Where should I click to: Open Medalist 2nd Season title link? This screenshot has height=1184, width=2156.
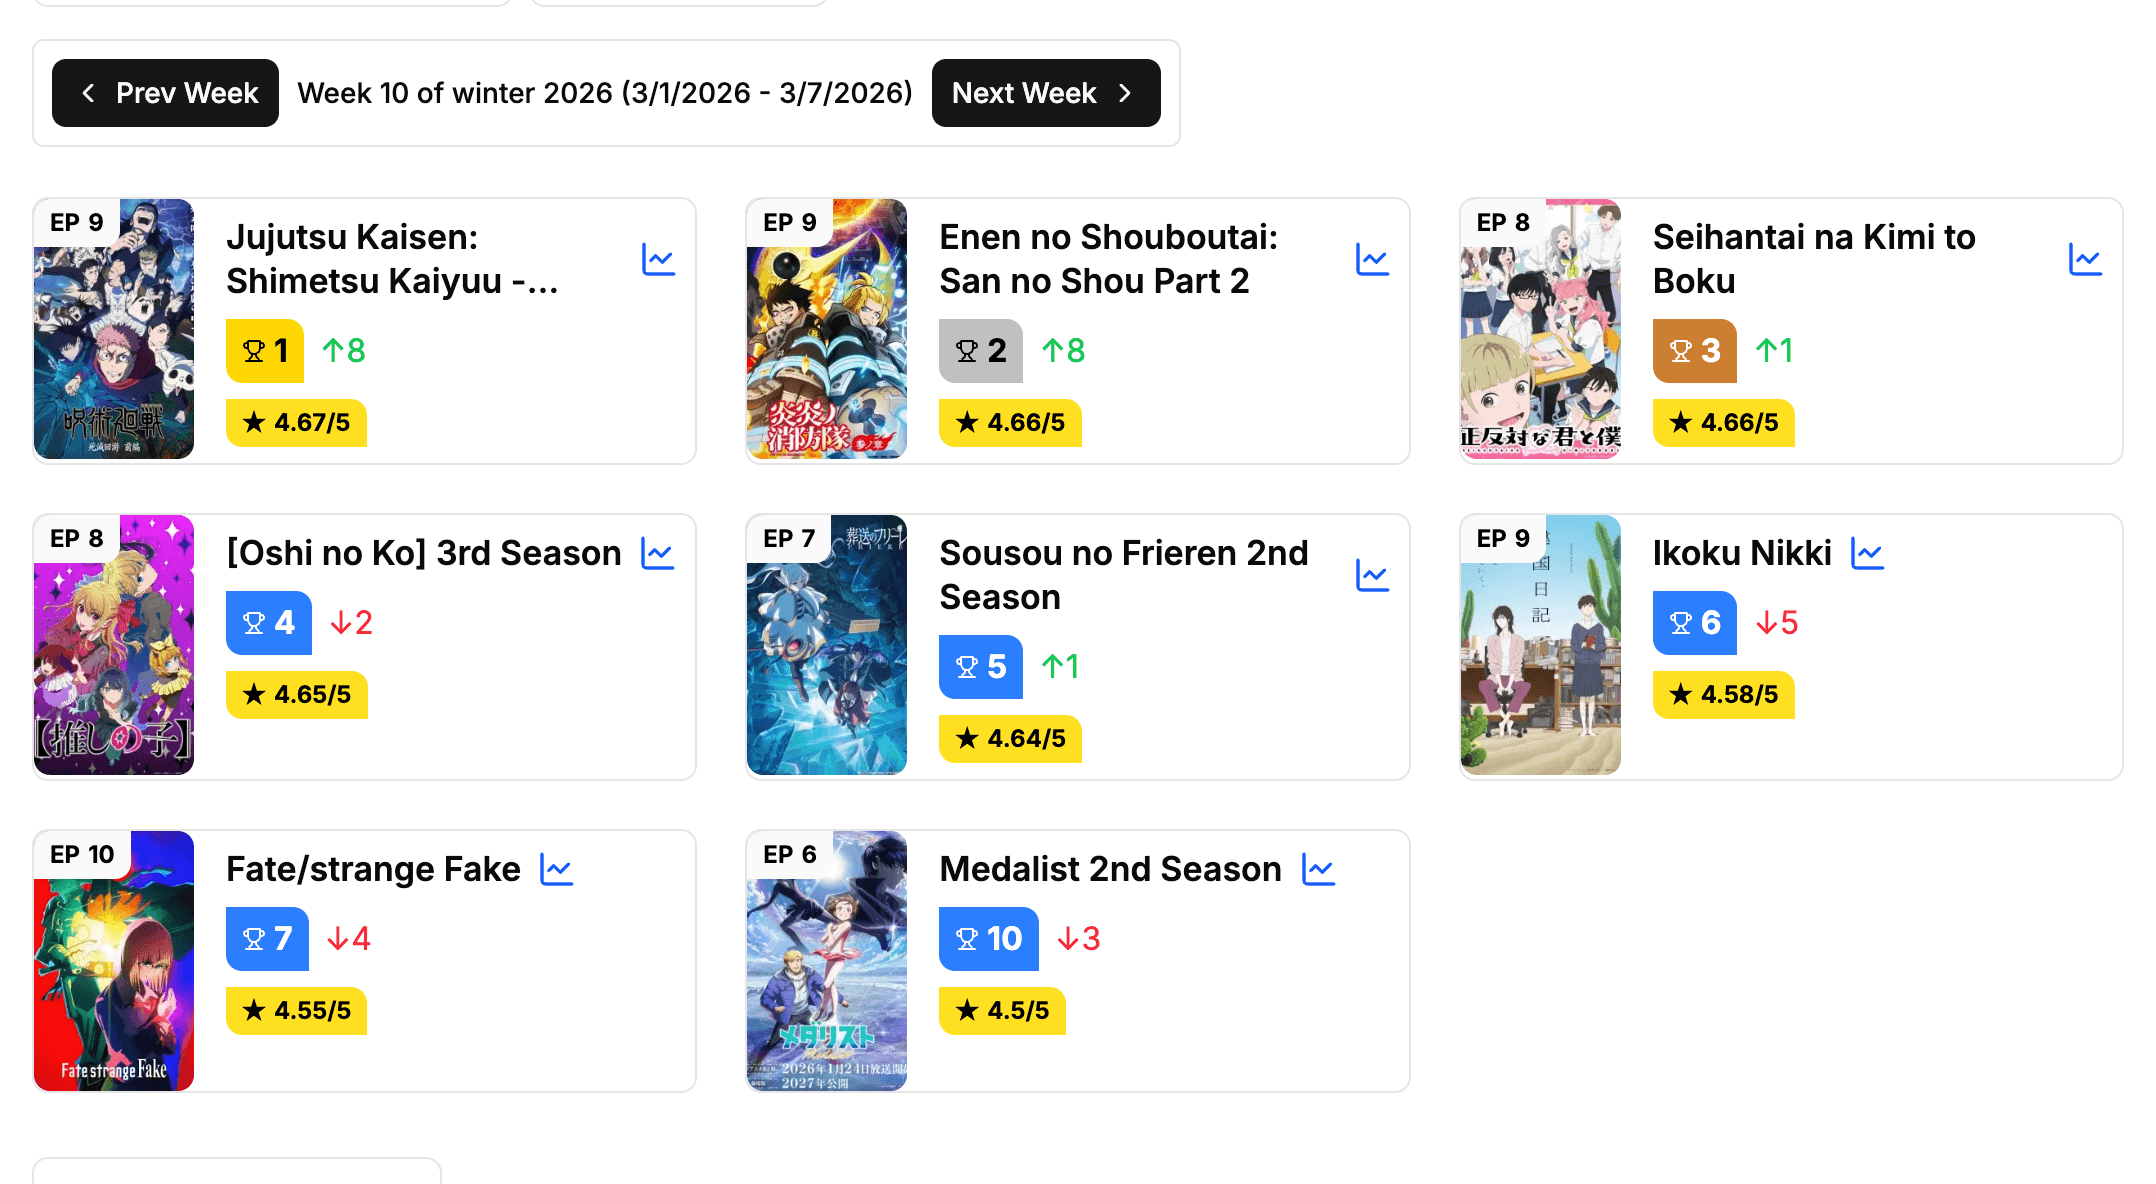click(1110, 870)
